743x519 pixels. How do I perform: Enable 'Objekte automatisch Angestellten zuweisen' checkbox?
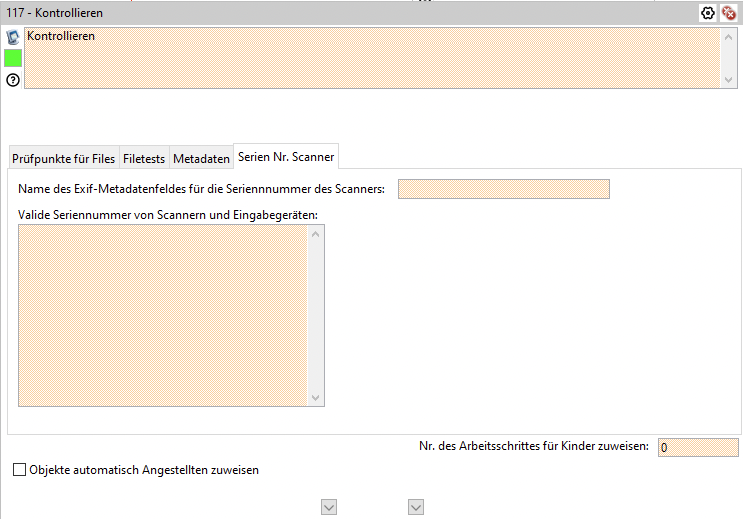[20, 470]
